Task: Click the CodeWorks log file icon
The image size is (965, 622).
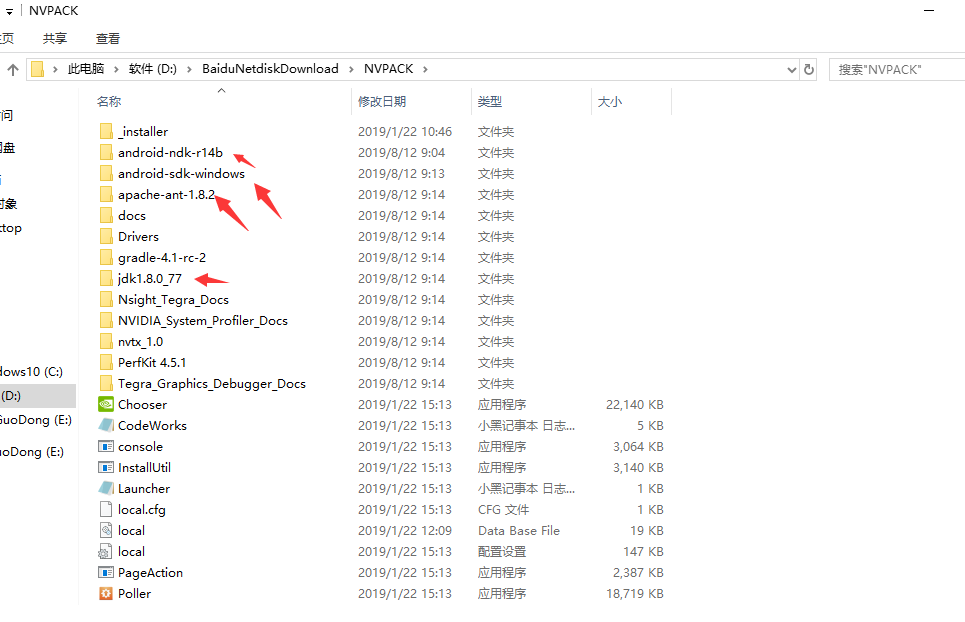Action: (106, 425)
